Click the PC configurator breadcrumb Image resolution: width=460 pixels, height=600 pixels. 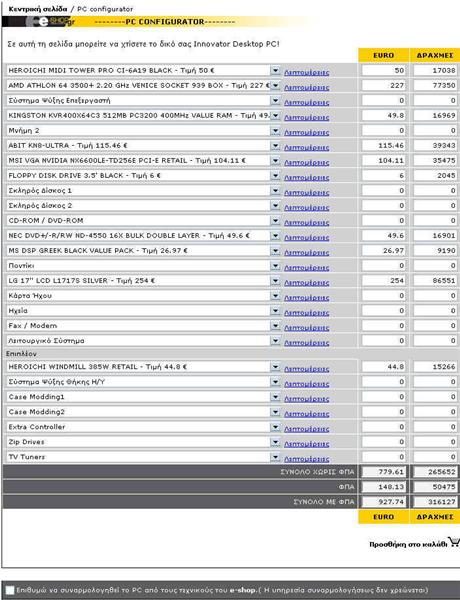(x=105, y=9)
